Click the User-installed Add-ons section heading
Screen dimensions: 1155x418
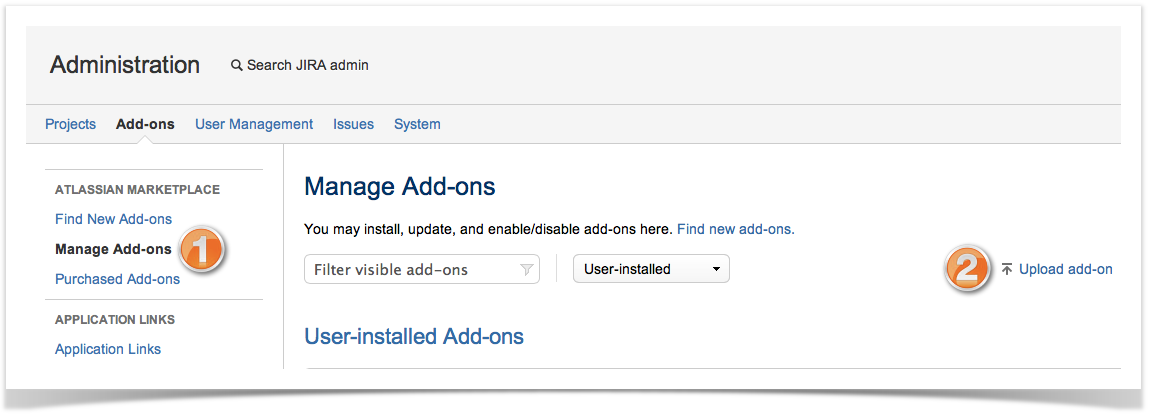pos(413,336)
